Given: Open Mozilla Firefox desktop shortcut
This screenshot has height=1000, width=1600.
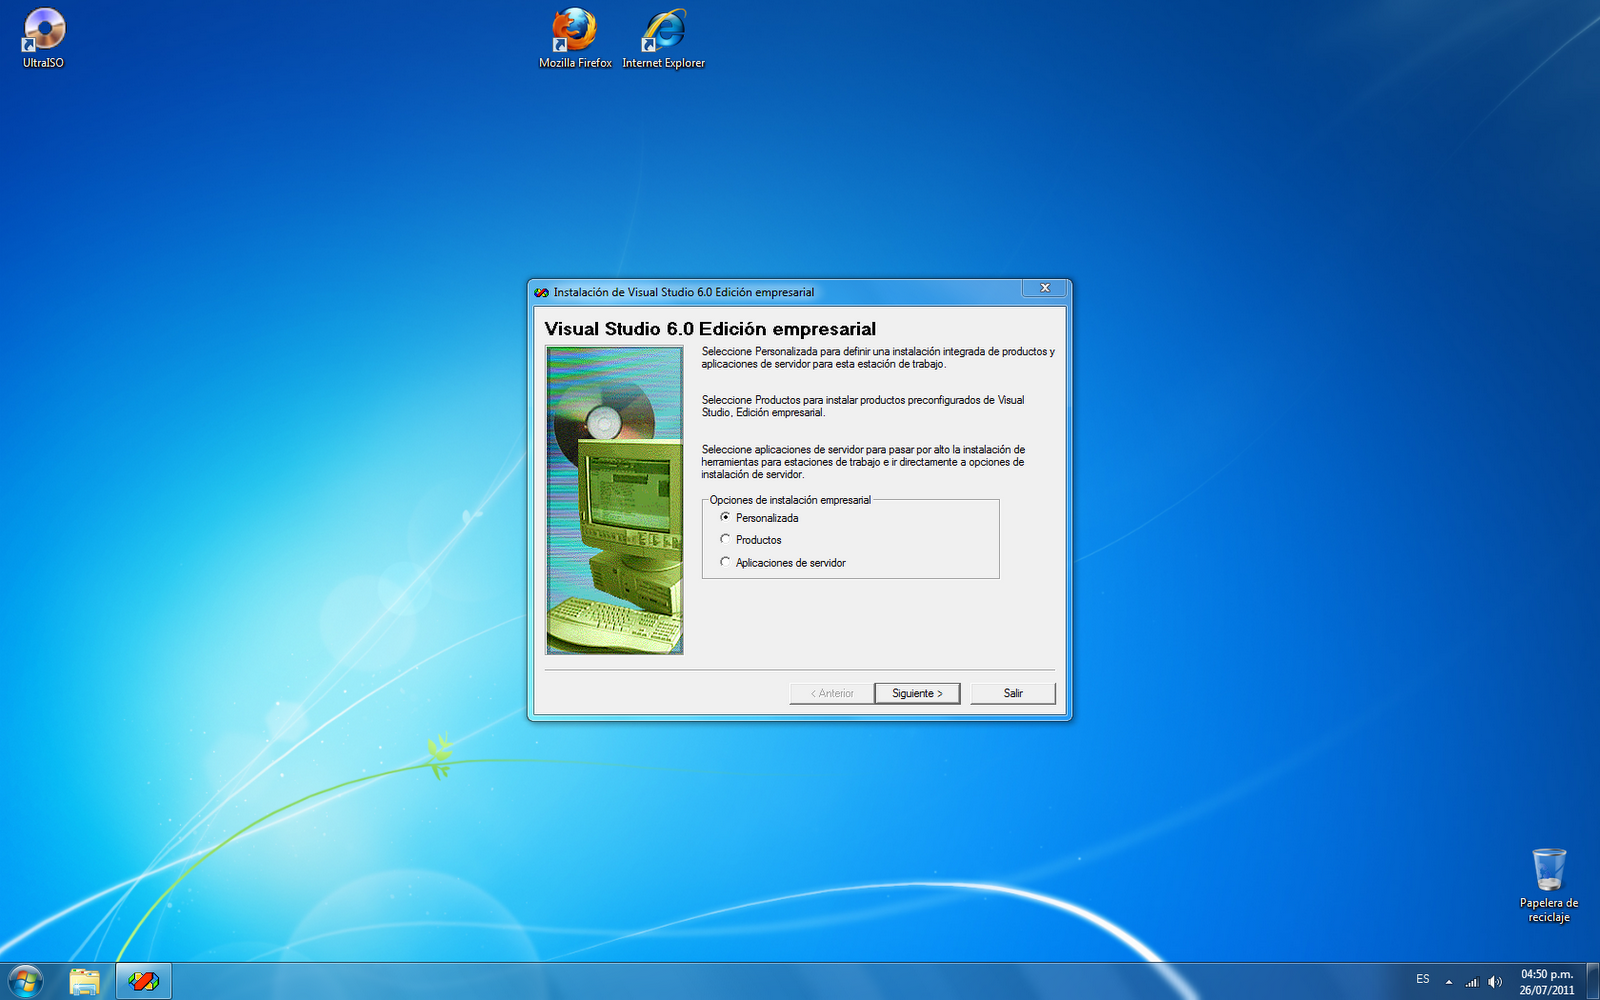Looking at the screenshot, I should pyautogui.click(x=575, y=38).
